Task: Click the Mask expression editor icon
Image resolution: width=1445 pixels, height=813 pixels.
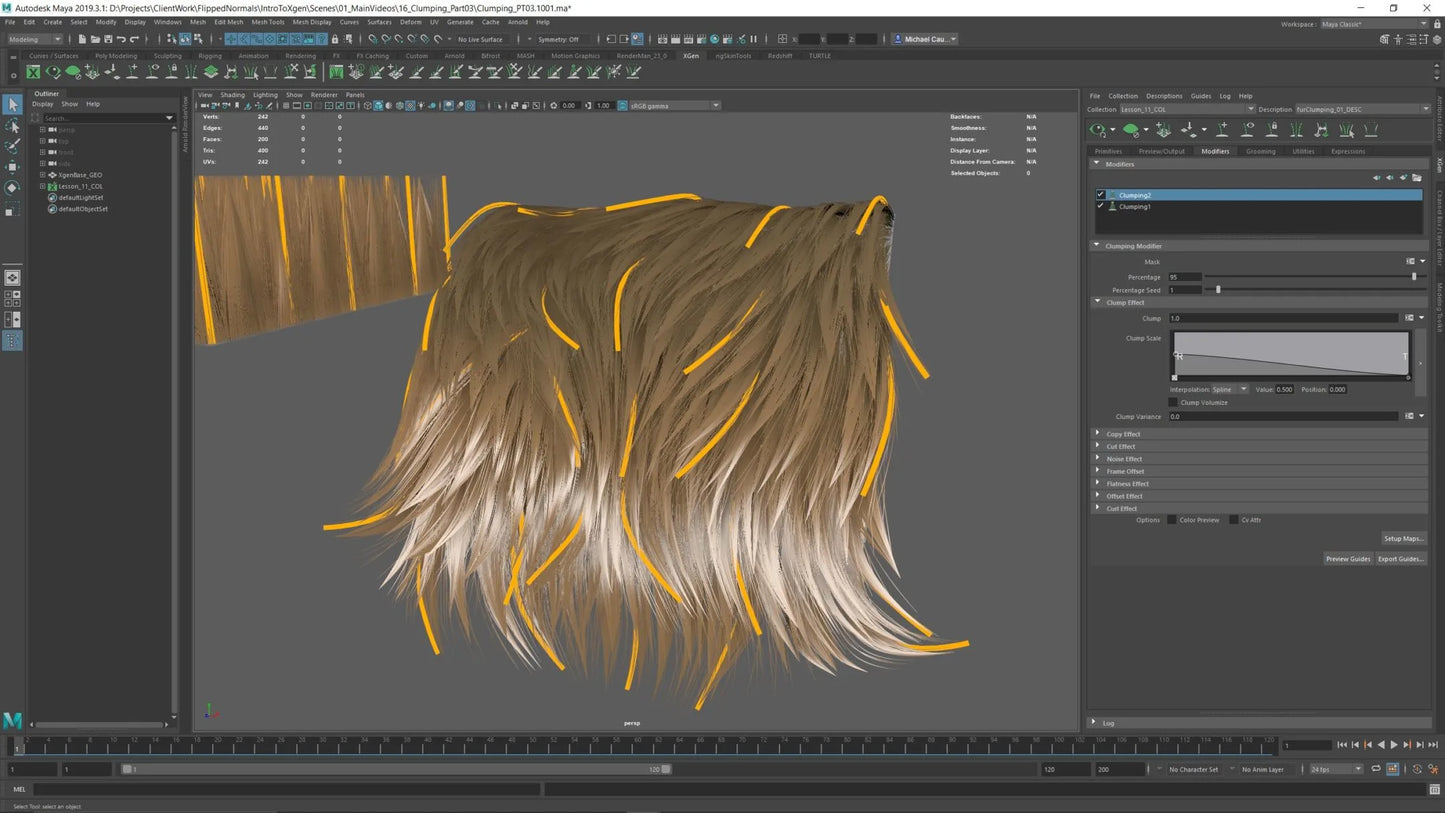Action: tap(1410, 262)
